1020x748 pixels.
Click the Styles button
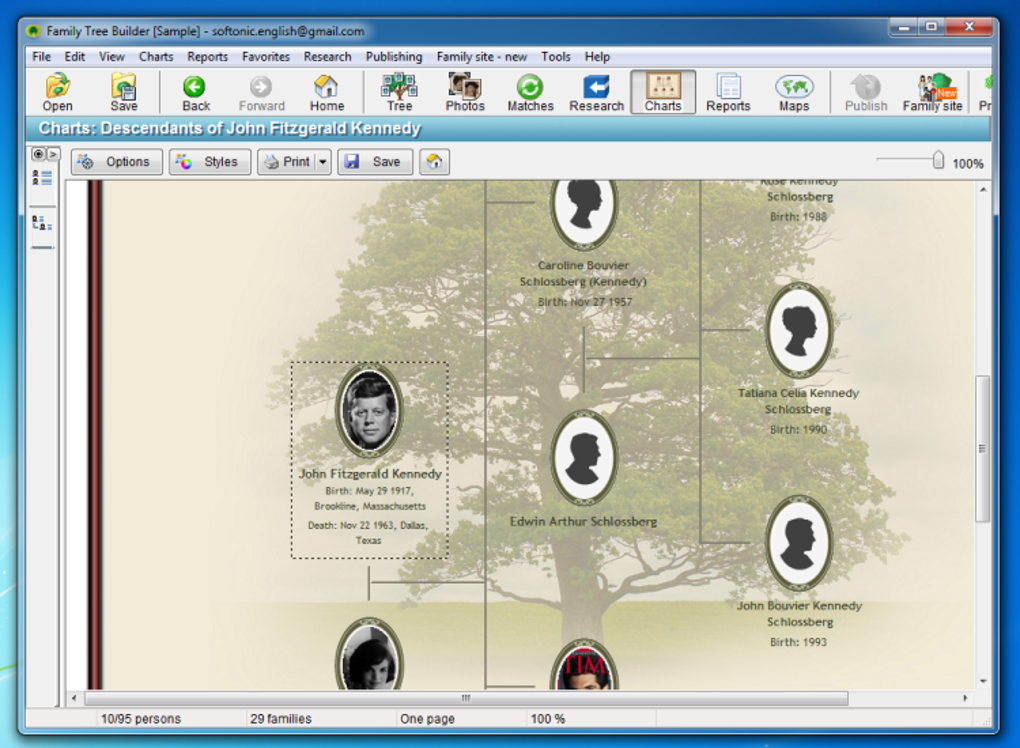pos(209,161)
